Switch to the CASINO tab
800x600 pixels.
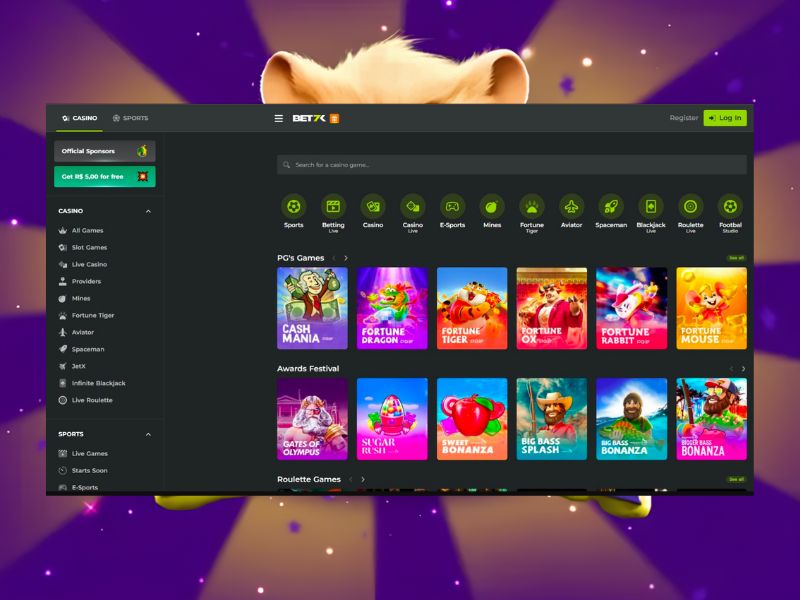(x=79, y=118)
